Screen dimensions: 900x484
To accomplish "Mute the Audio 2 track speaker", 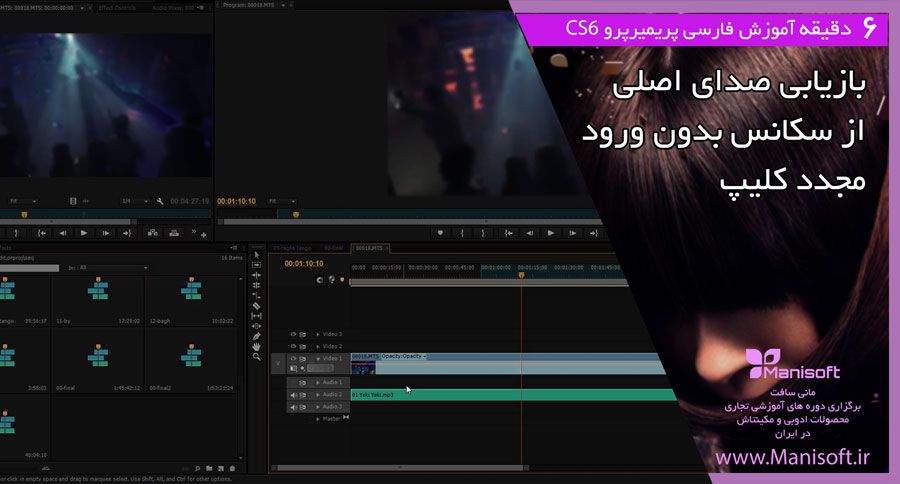I will (293, 395).
